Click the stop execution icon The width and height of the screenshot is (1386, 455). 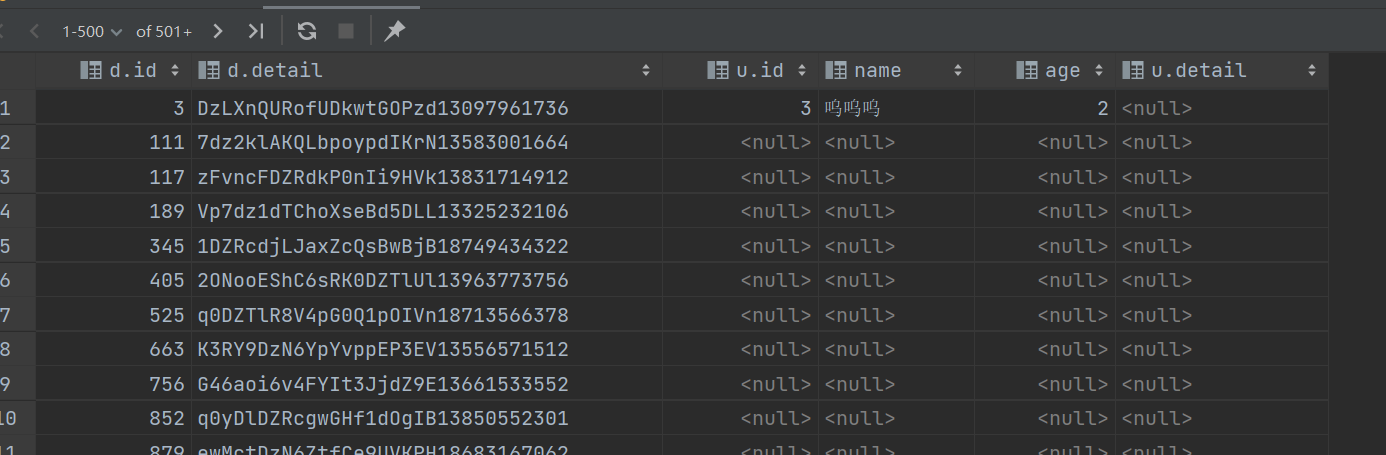coord(346,31)
